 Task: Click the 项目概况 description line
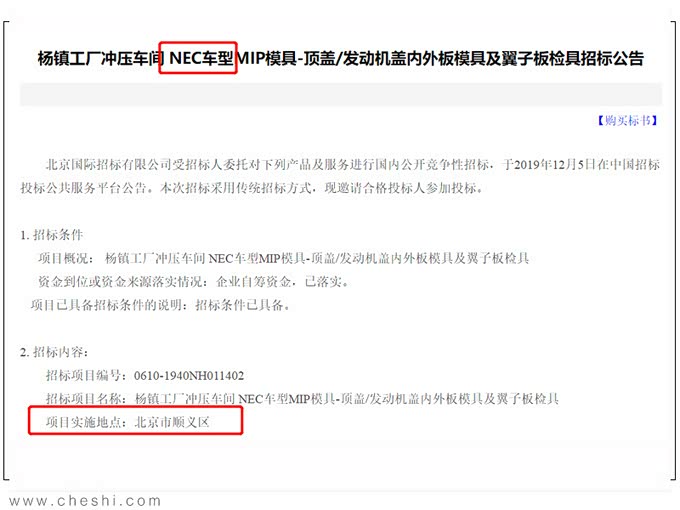click(x=284, y=258)
